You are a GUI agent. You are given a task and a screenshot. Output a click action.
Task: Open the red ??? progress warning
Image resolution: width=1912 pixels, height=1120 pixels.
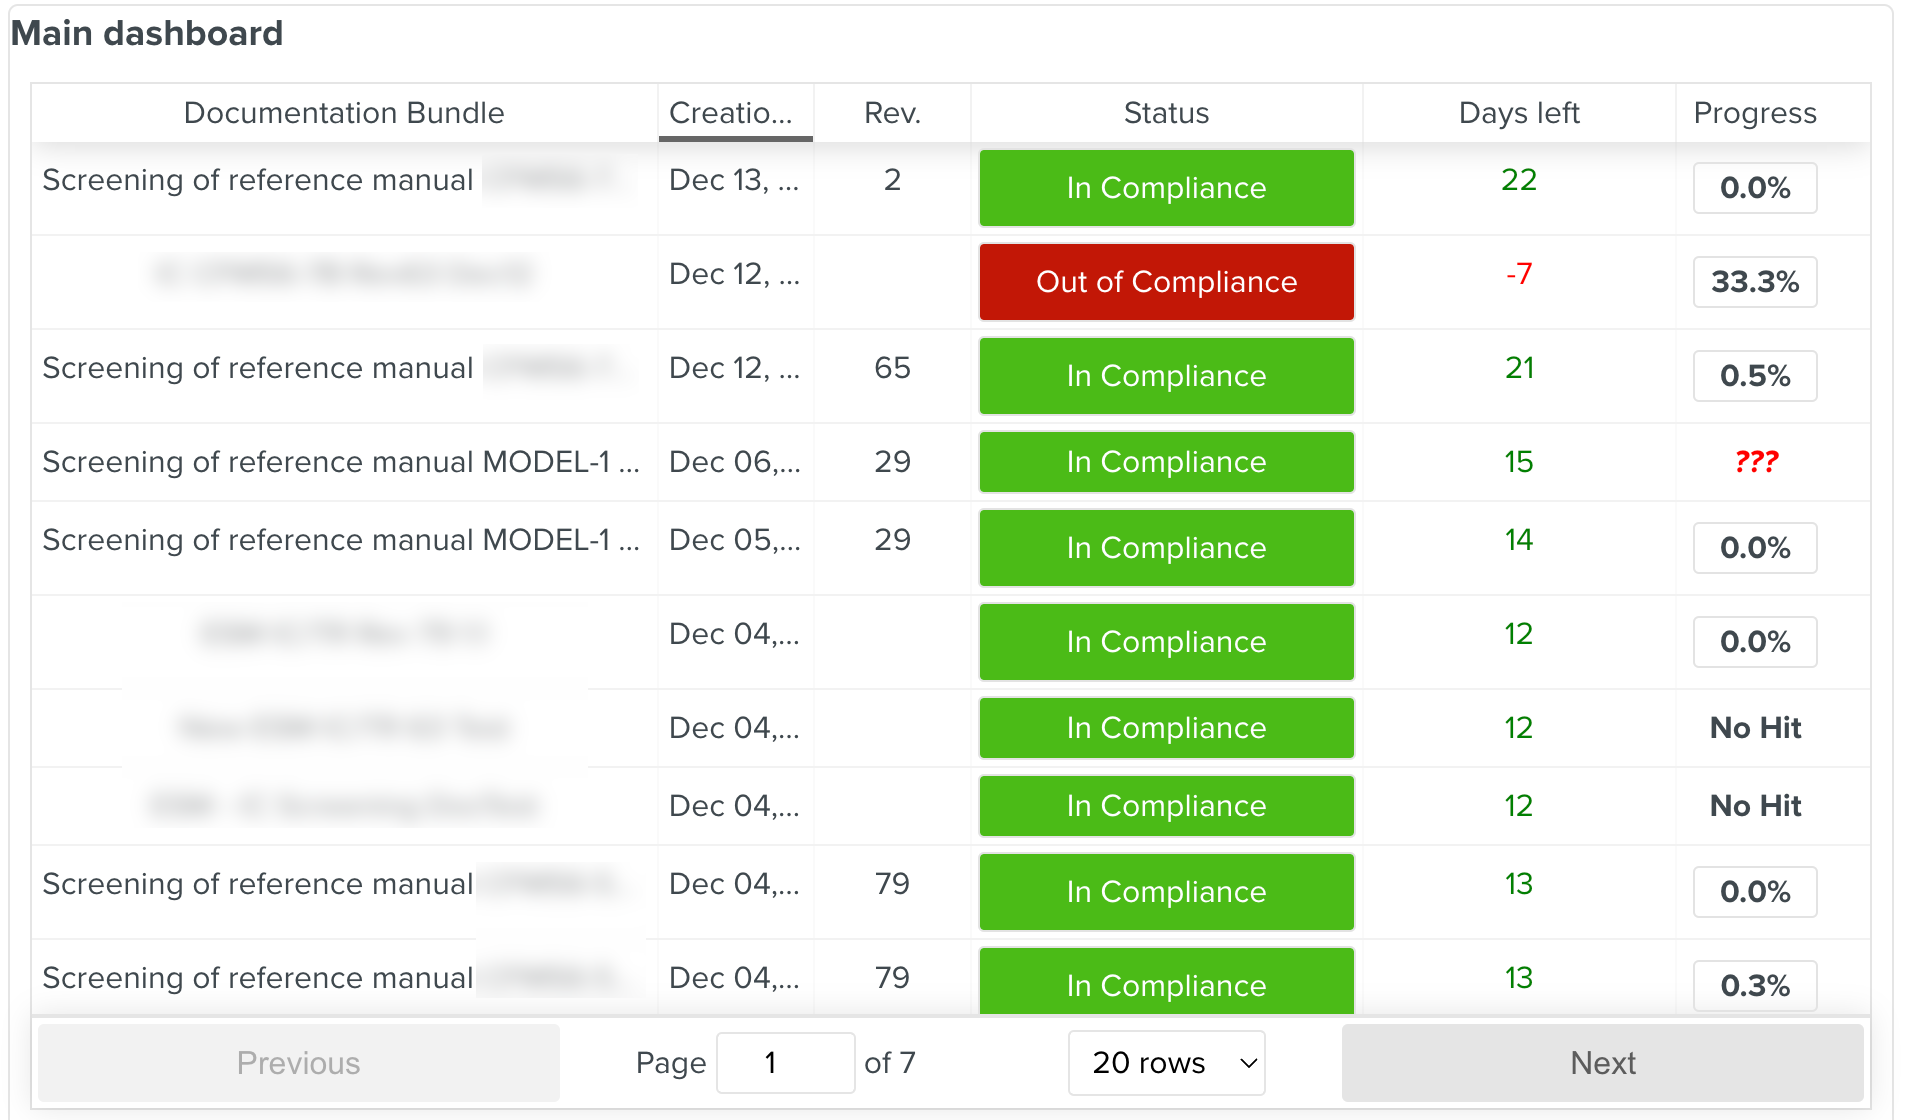1755,462
